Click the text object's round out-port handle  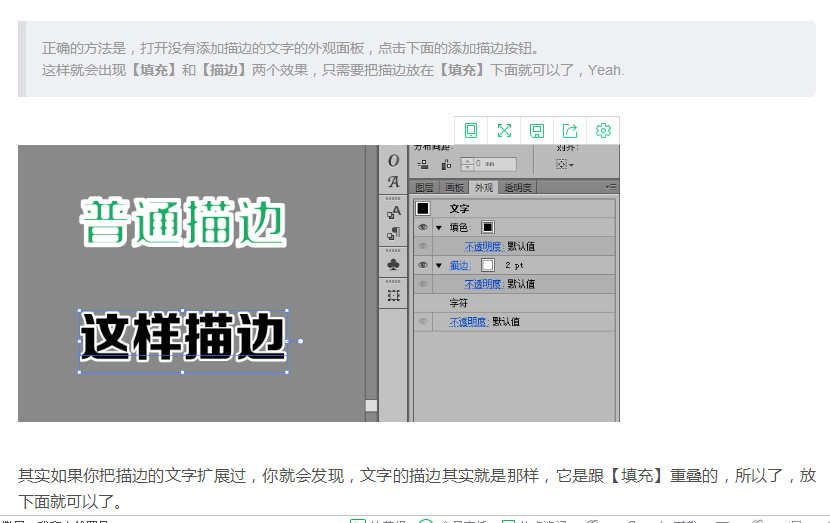tap(300, 341)
